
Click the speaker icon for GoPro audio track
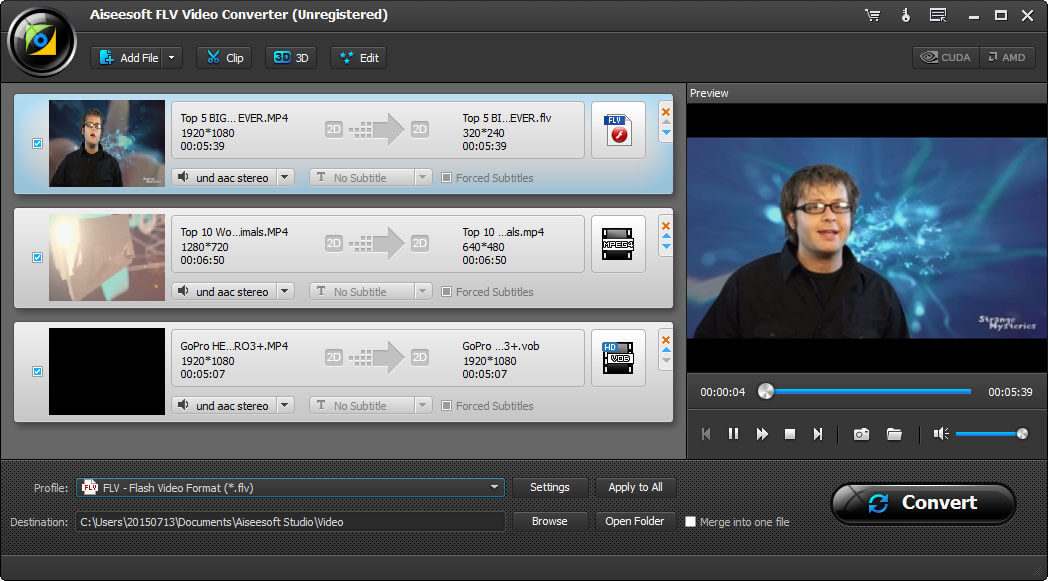(x=183, y=405)
